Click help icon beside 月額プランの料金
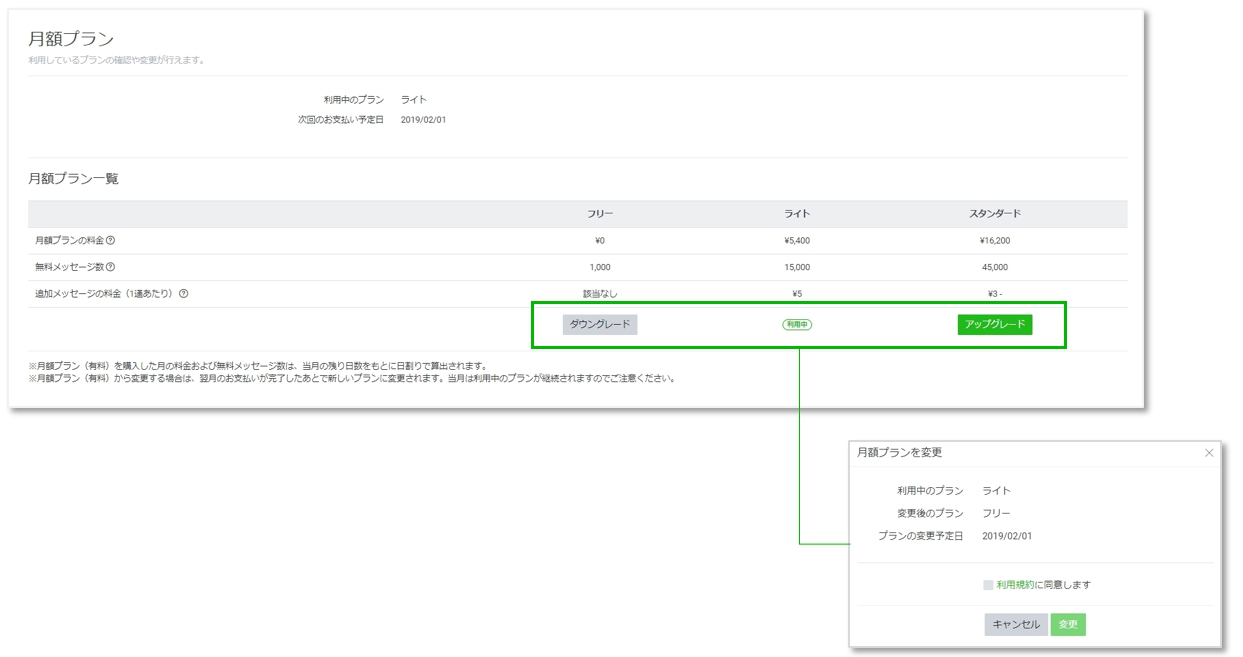 pos(111,241)
